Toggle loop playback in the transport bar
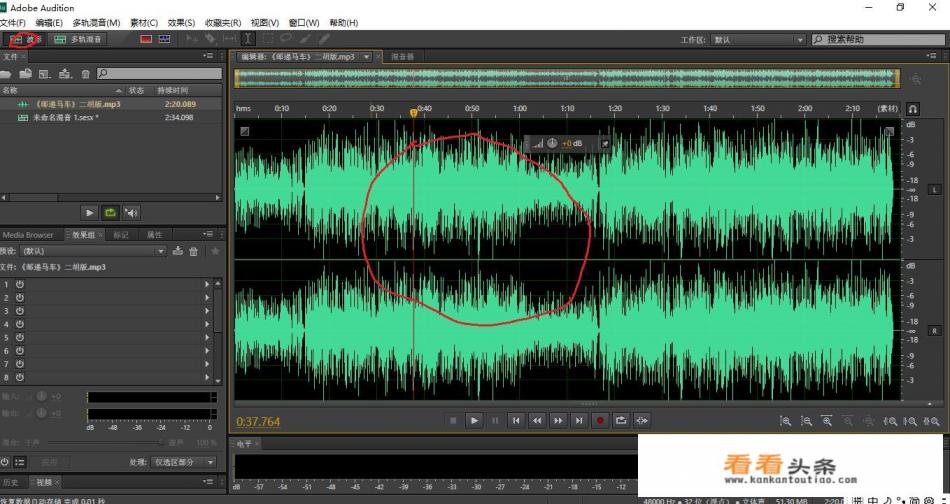Image resolution: width=950 pixels, height=504 pixels. [x=621, y=421]
